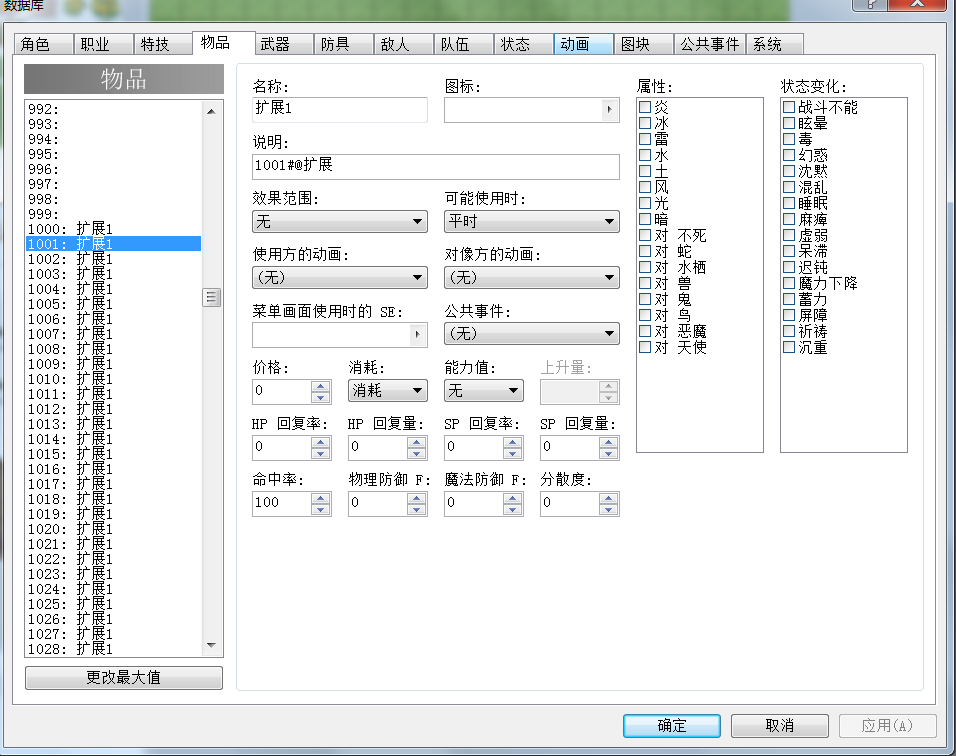Open the 效果范围 dropdown

point(340,221)
